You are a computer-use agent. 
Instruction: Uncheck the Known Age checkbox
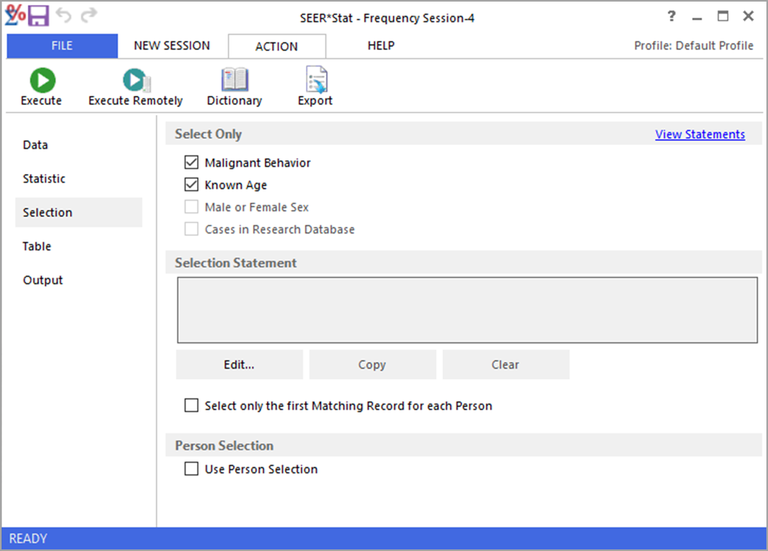pyautogui.click(x=192, y=185)
